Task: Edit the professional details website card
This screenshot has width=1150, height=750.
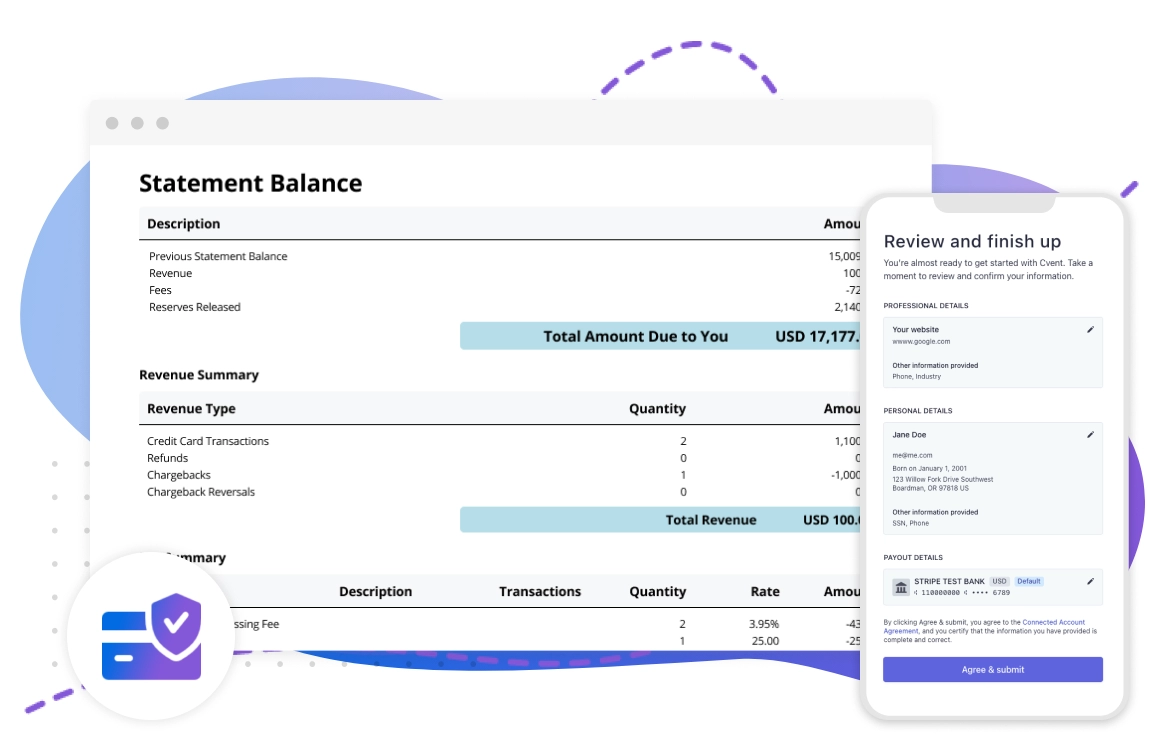Action: 1090,329
